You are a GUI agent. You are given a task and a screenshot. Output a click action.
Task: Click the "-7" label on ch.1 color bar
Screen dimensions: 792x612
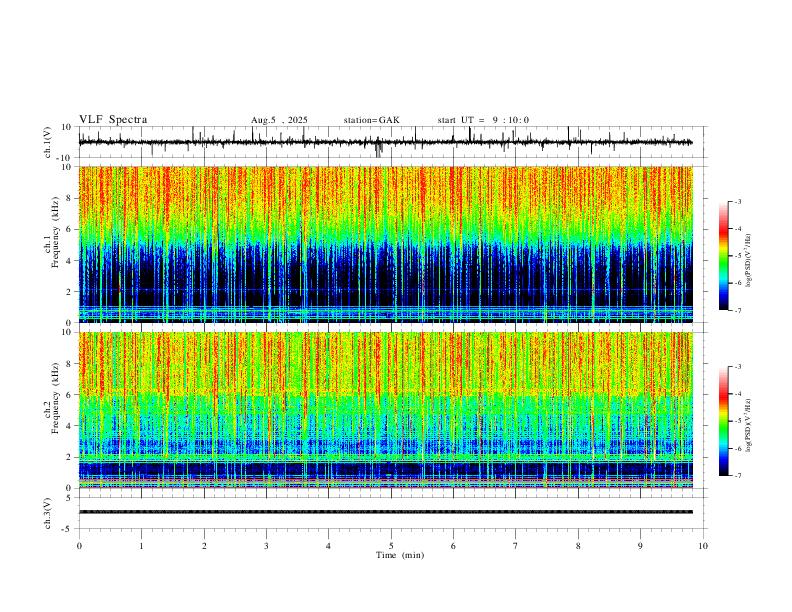click(x=738, y=311)
